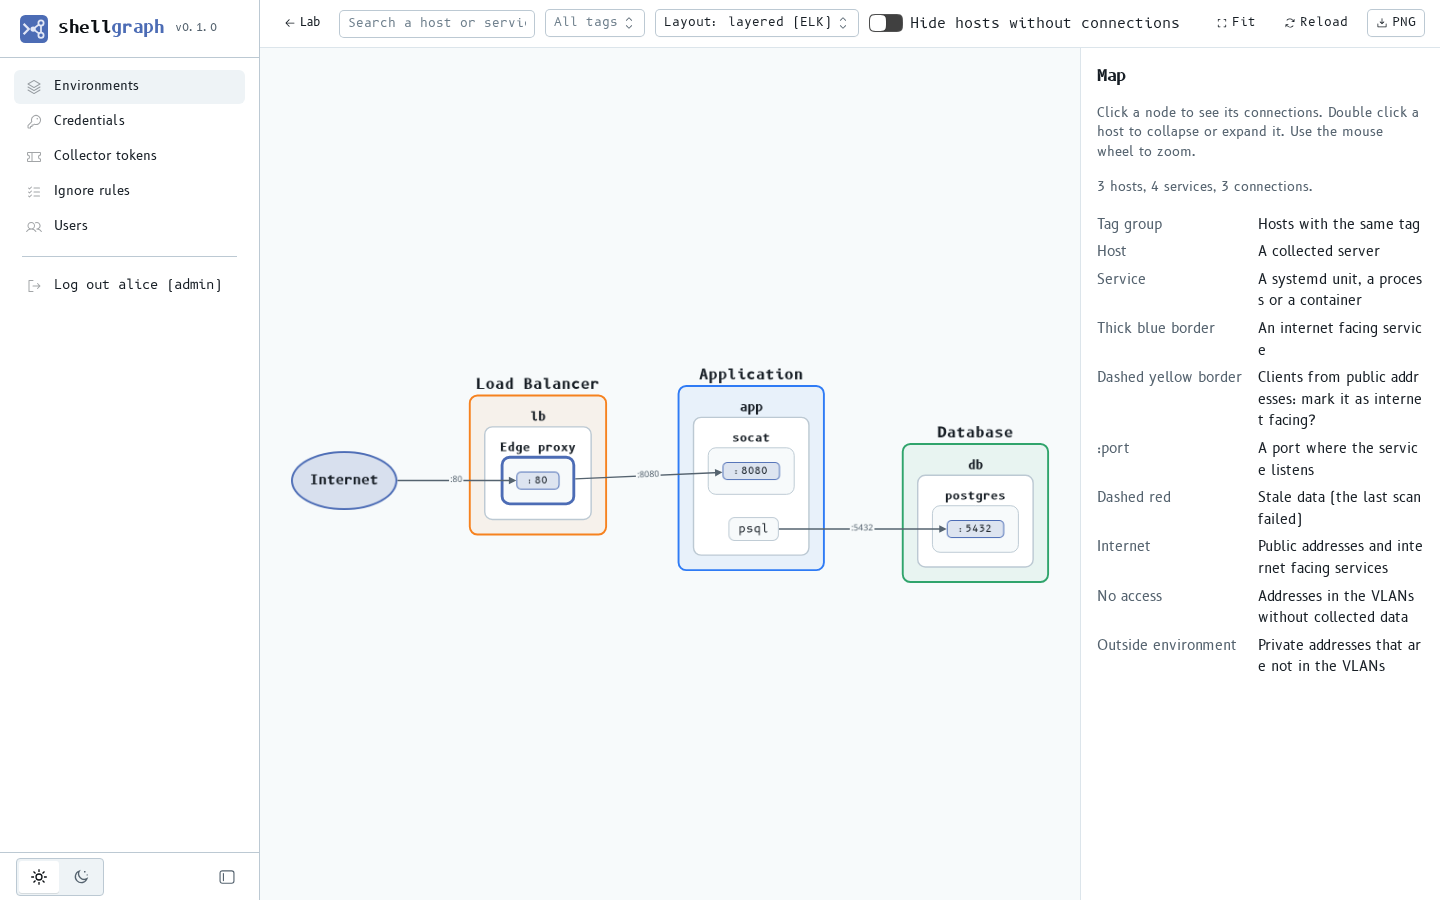Click the :5432 connection edge label

(x=862, y=528)
